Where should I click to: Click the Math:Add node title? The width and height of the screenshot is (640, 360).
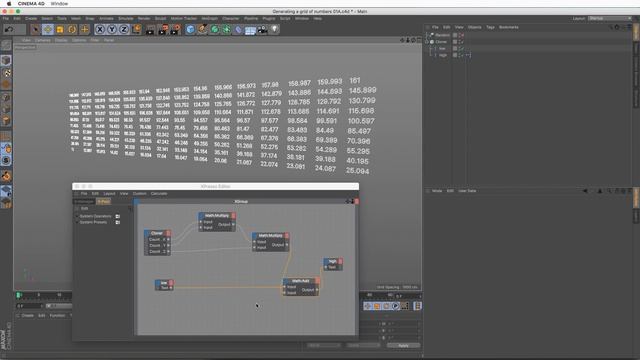[300, 281]
